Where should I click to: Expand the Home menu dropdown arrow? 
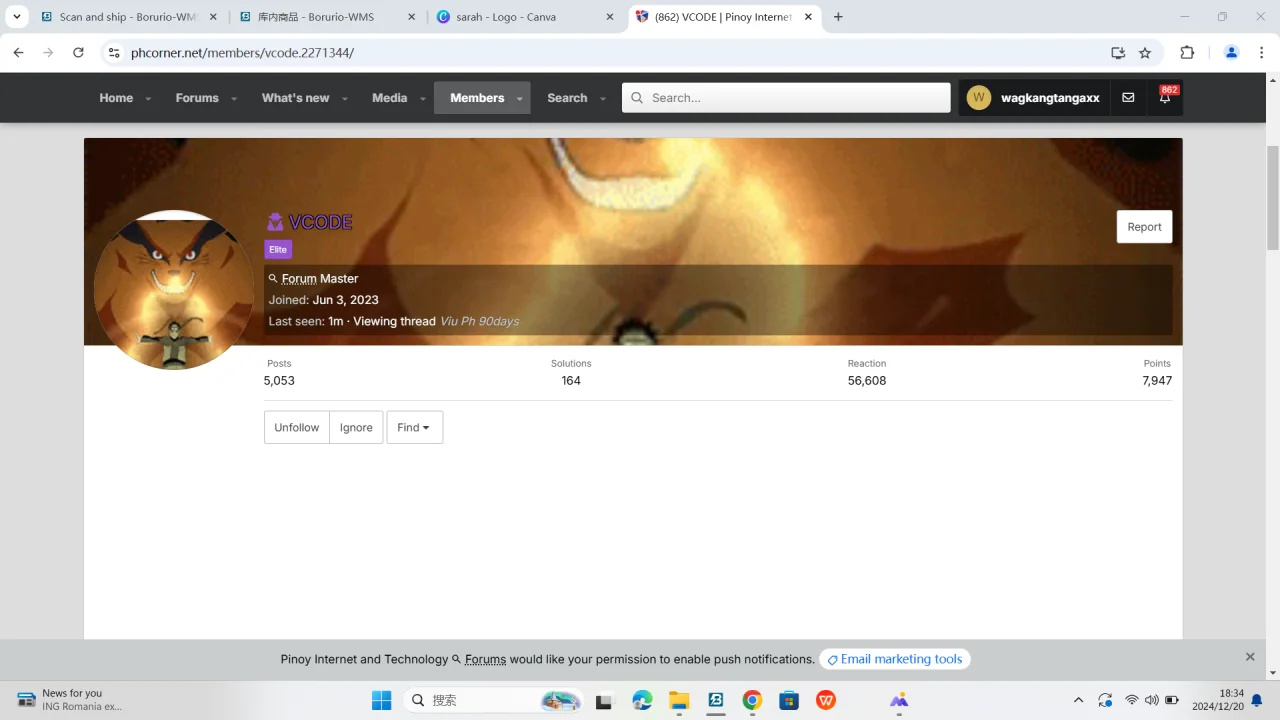click(148, 99)
